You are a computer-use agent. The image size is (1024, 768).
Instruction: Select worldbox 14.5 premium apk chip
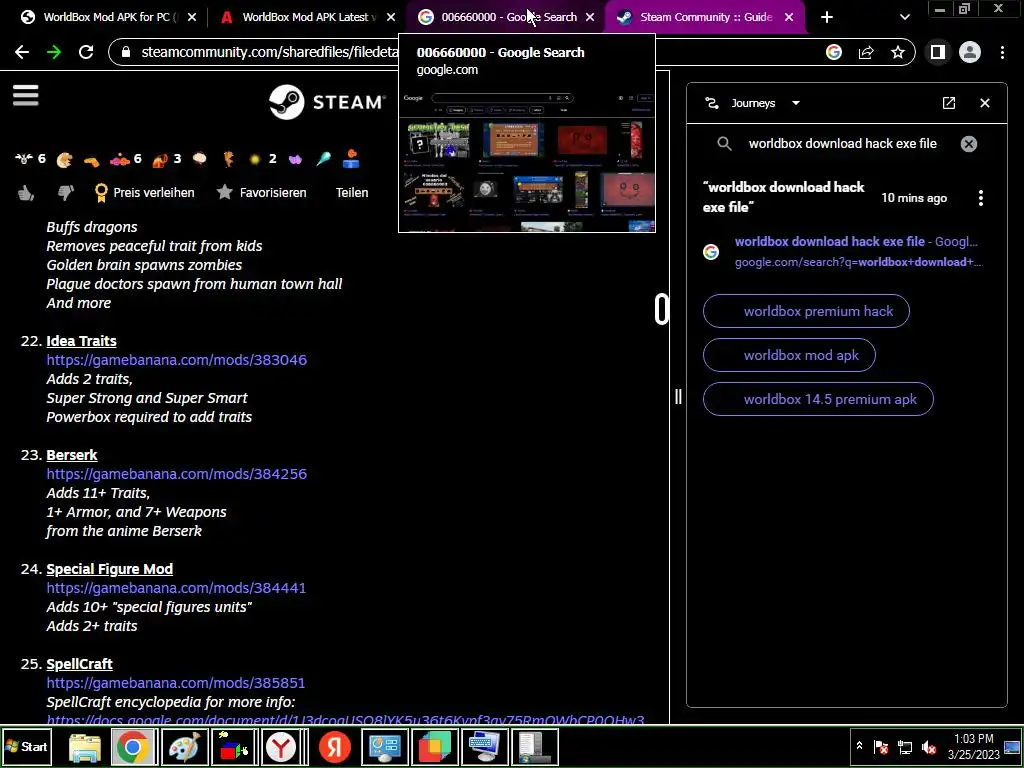tap(818, 399)
